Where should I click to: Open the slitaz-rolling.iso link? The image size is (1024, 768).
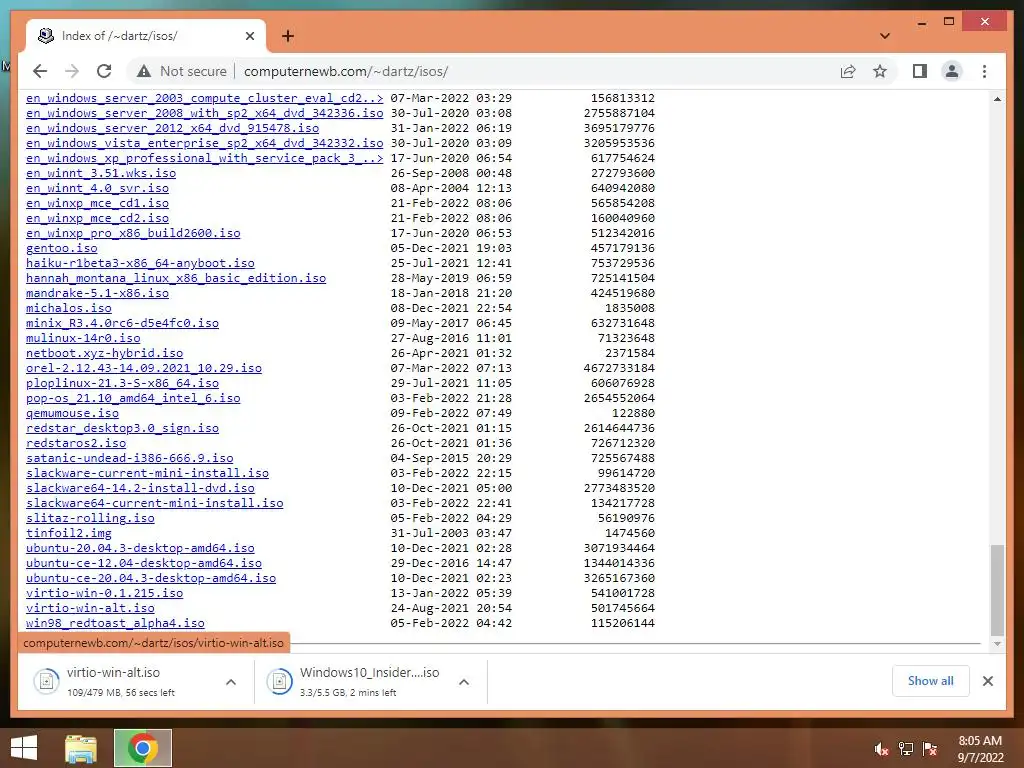[x=90, y=519]
